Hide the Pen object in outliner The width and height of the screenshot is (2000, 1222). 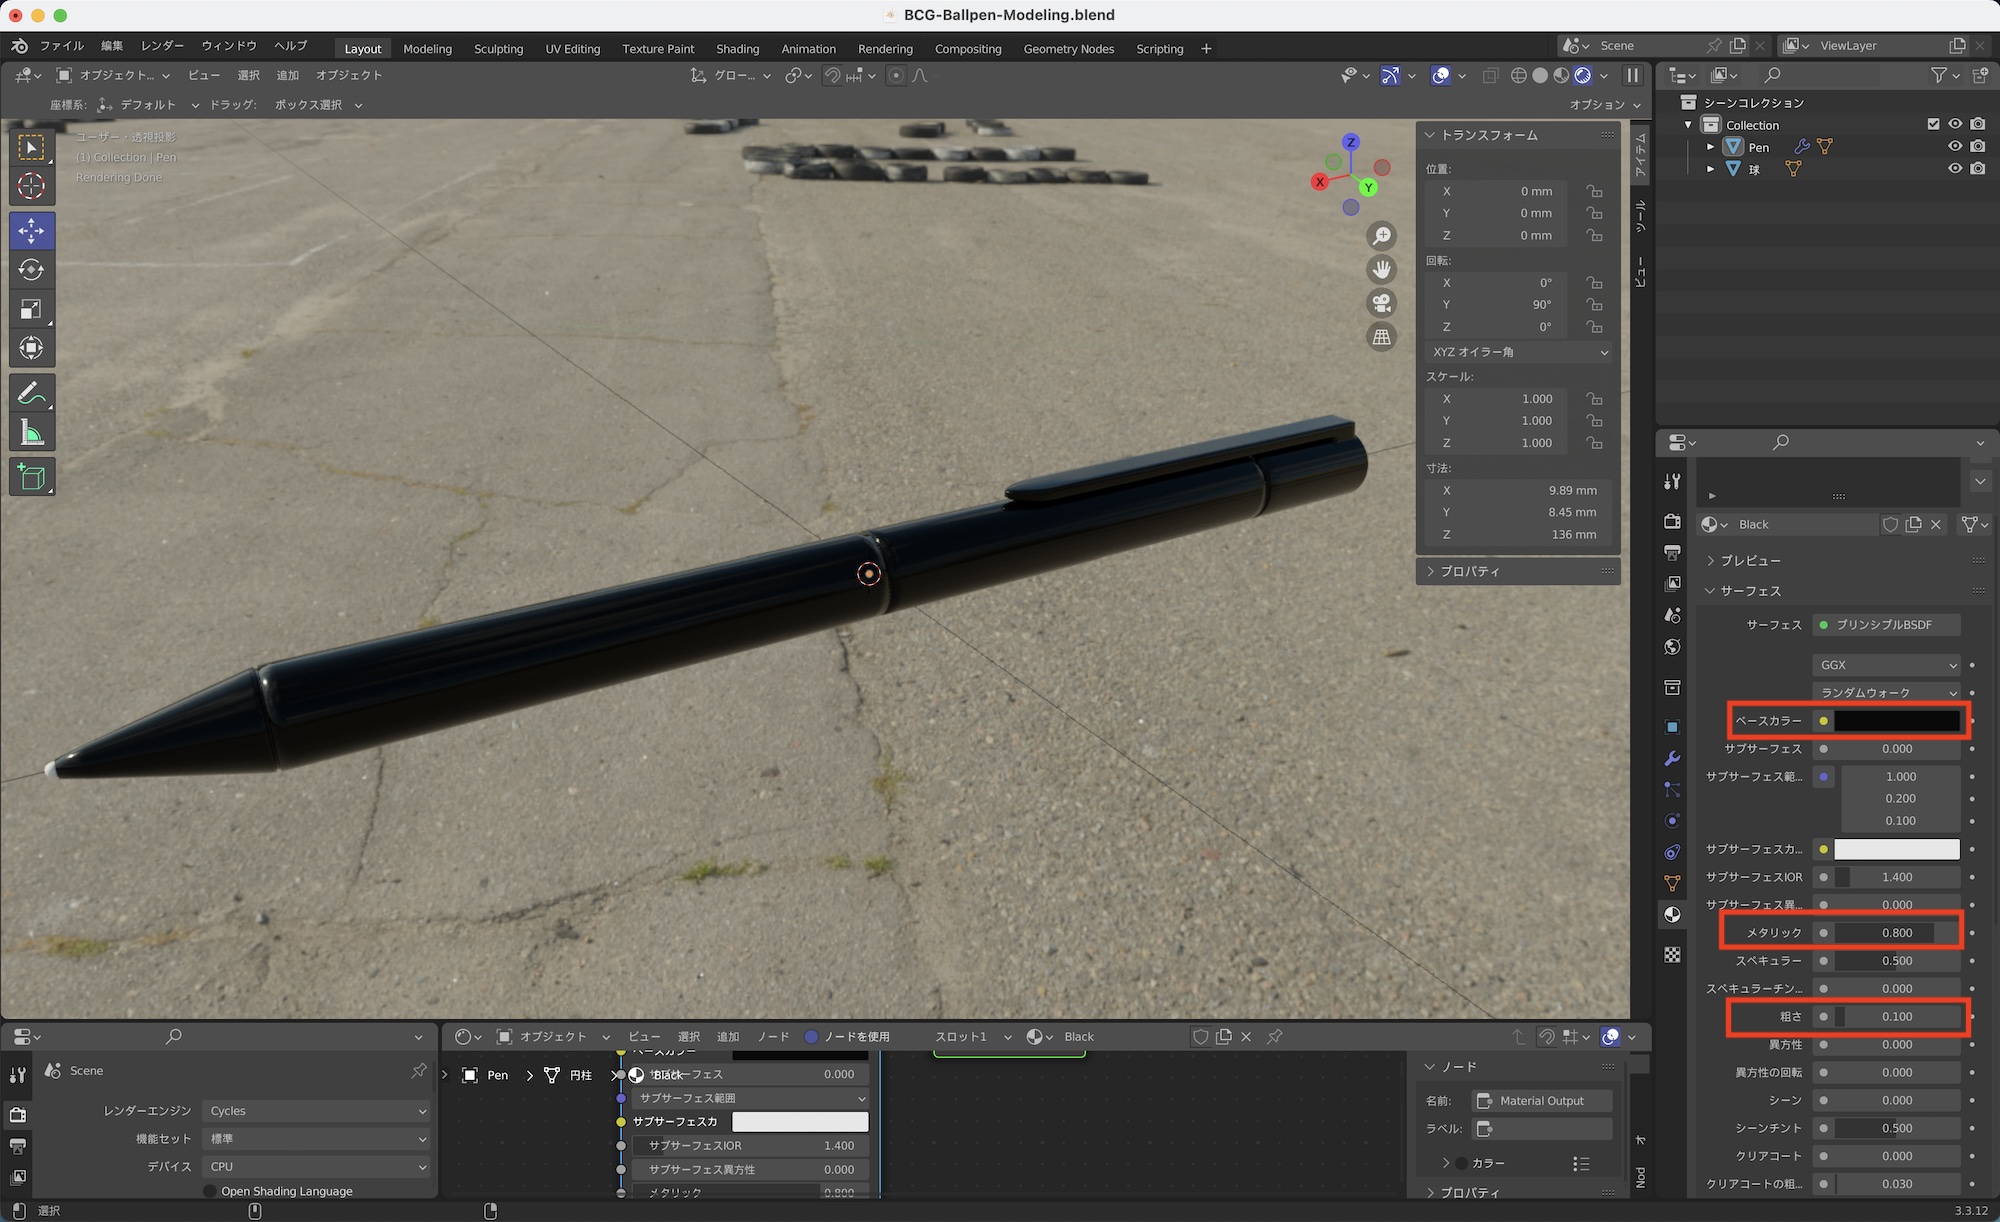pyautogui.click(x=1954, y=147)
